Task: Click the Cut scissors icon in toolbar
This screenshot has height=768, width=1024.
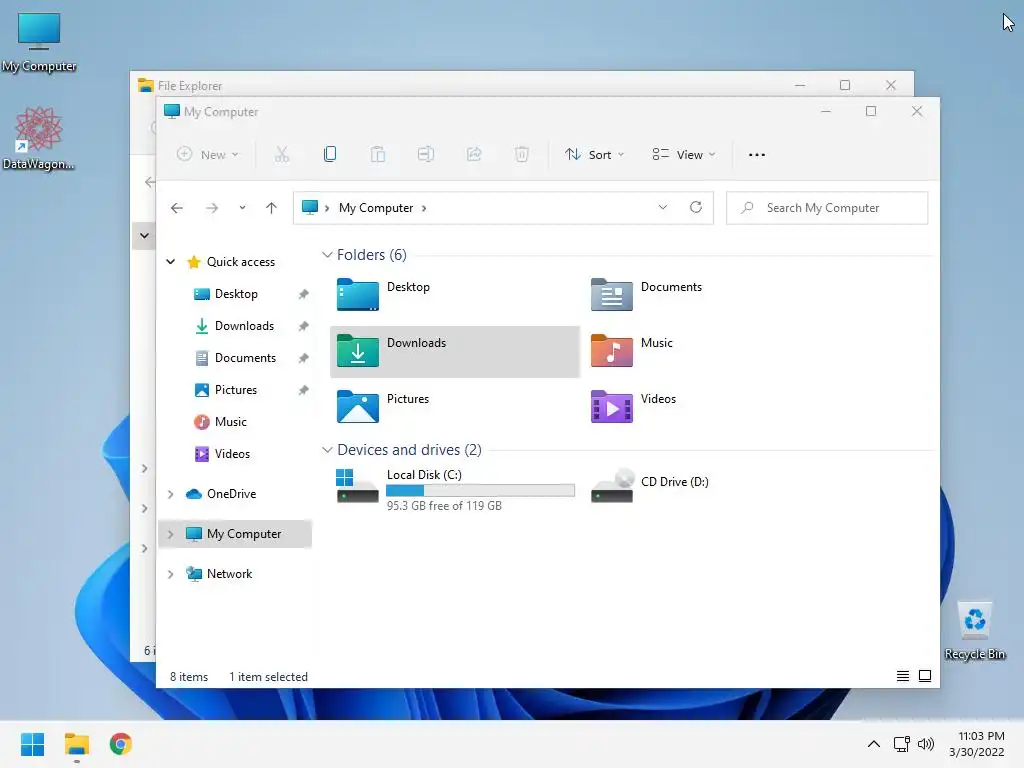Action: [281, 154]
